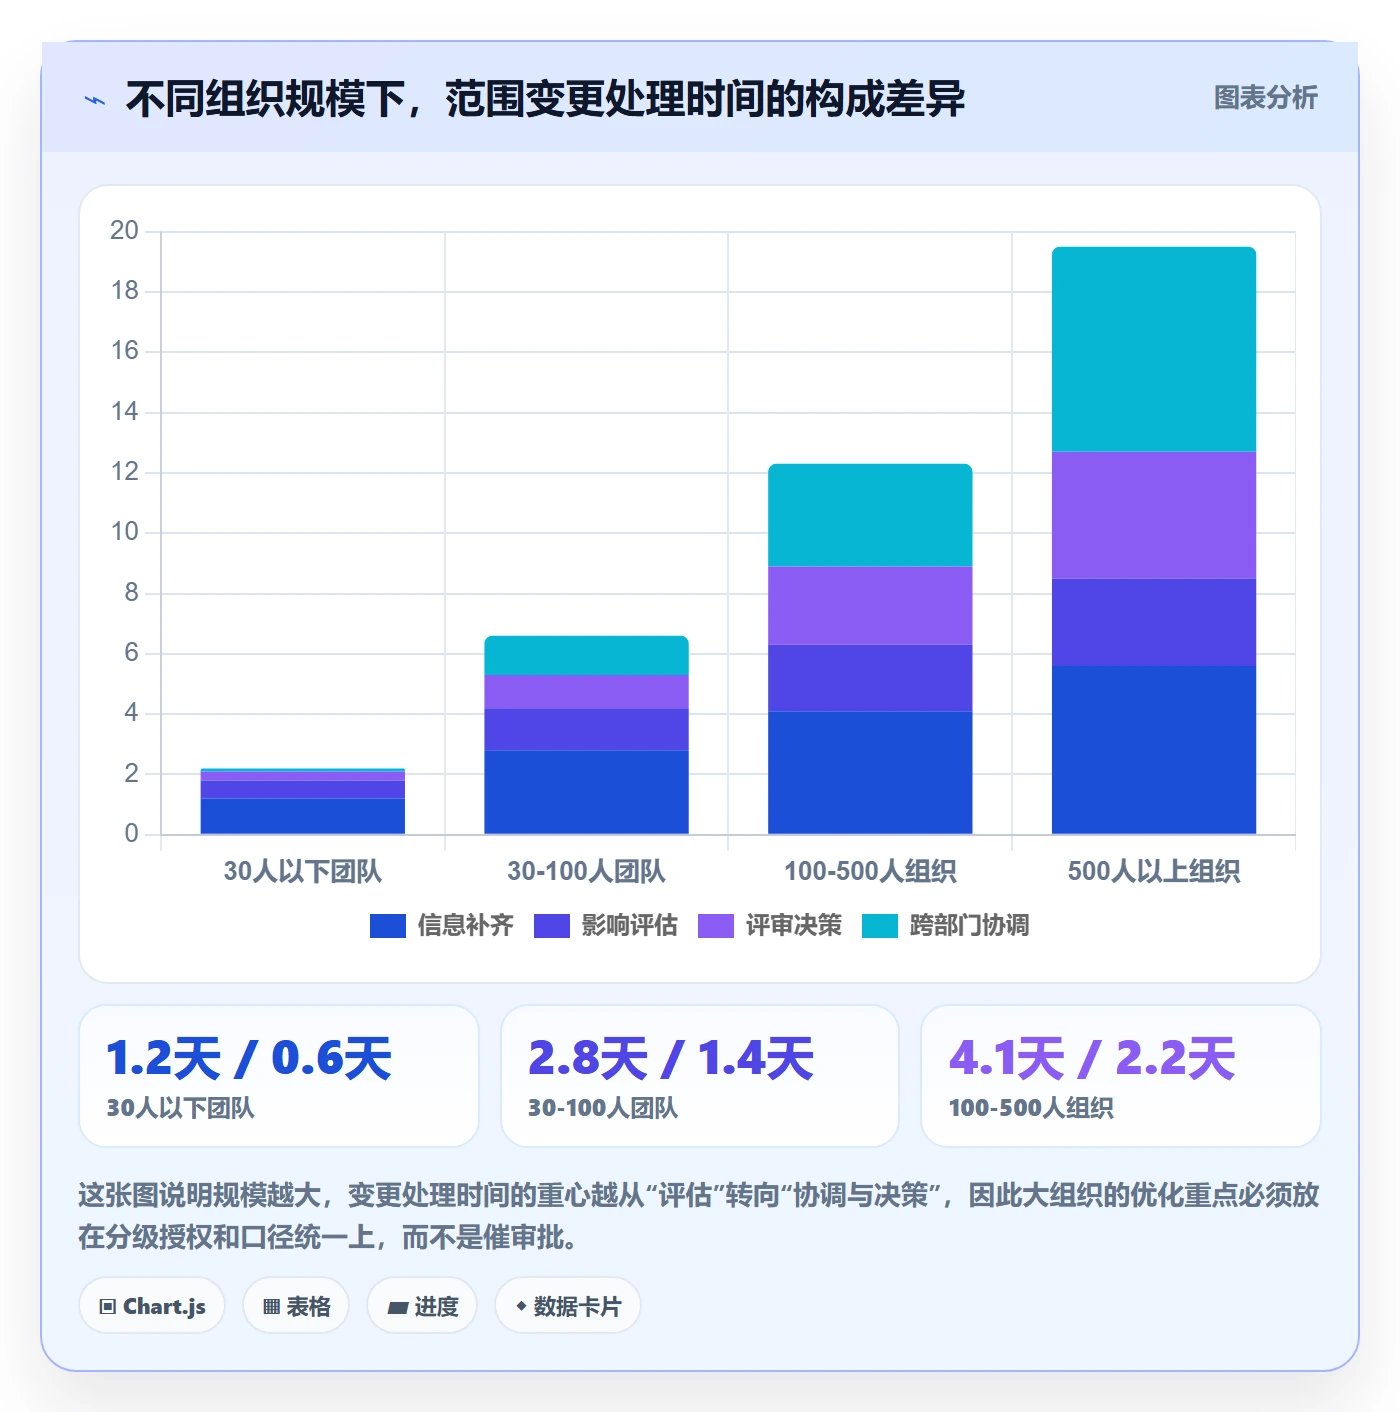
Task: Click the 影响评估 segment of the 30-100人团队 bar
Action: coord(586,730)
